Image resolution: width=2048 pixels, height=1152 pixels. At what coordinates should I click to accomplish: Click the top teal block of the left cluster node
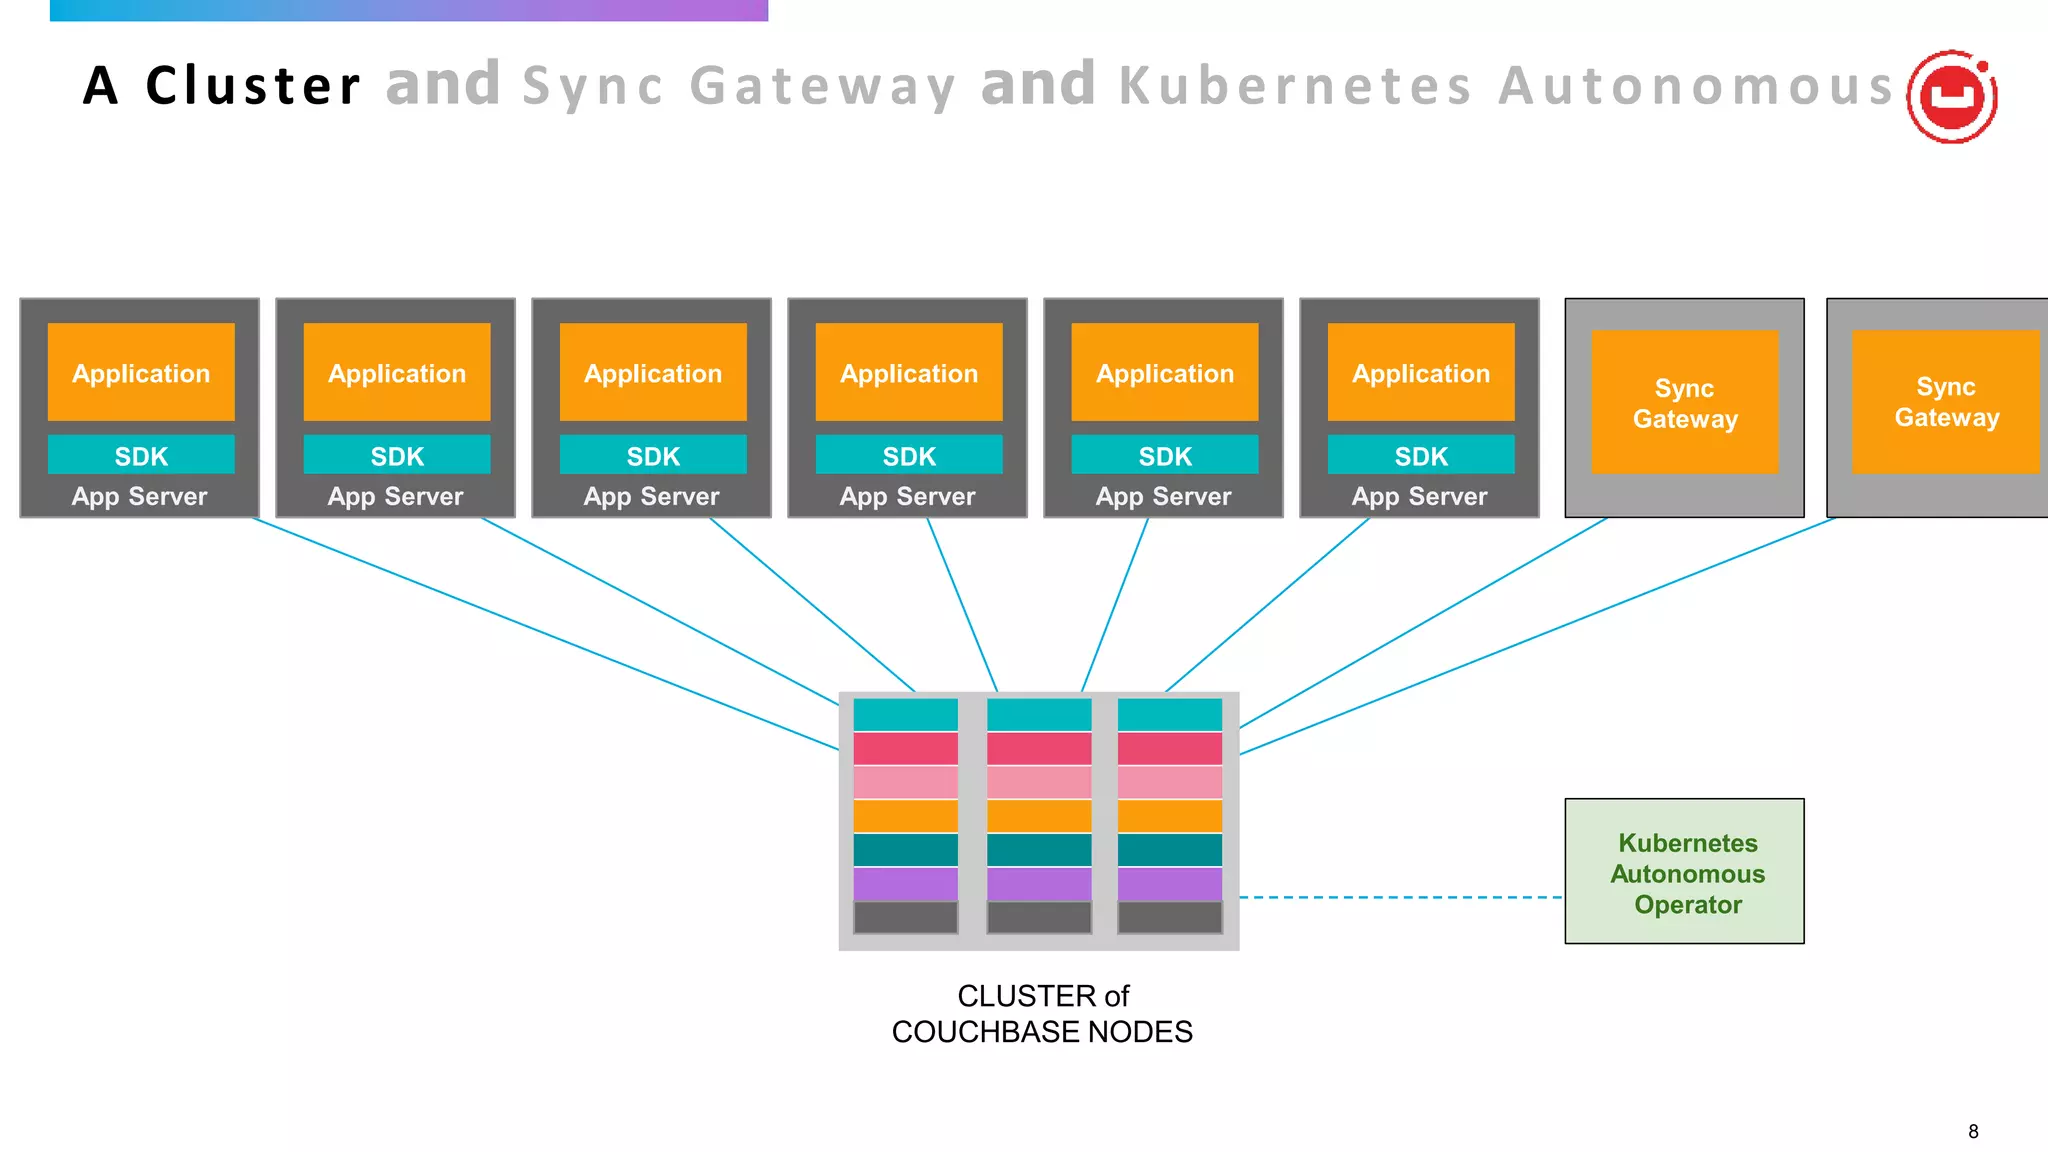(906, 714)
